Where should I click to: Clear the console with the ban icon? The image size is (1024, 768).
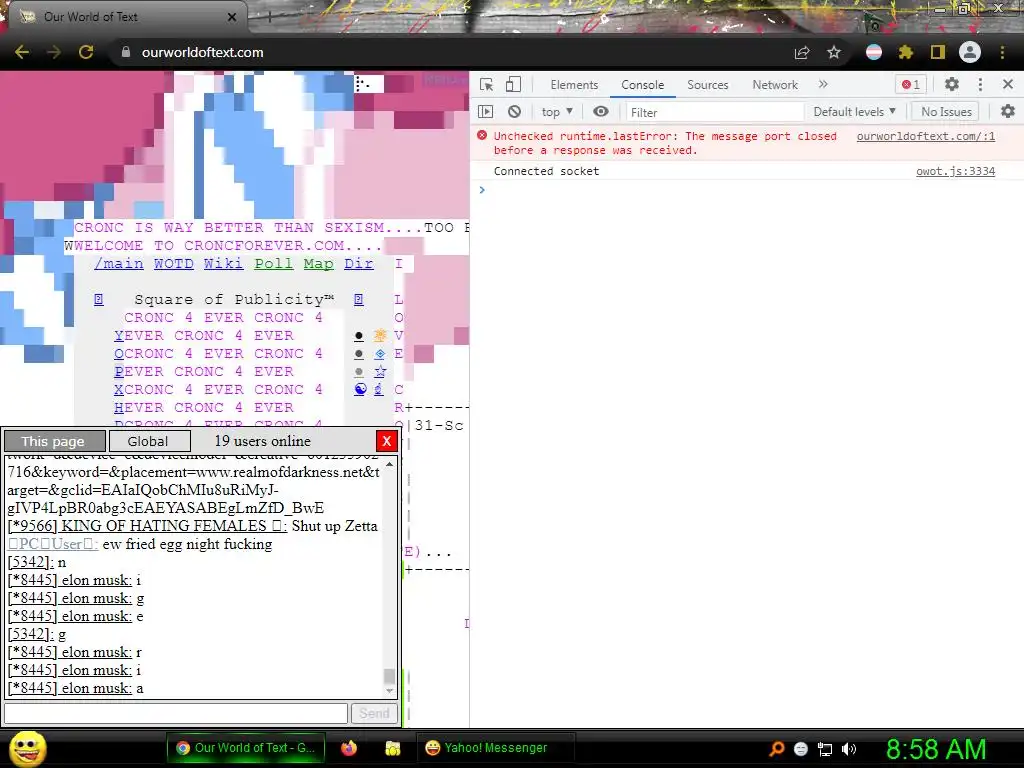click(x=515, y=112)
